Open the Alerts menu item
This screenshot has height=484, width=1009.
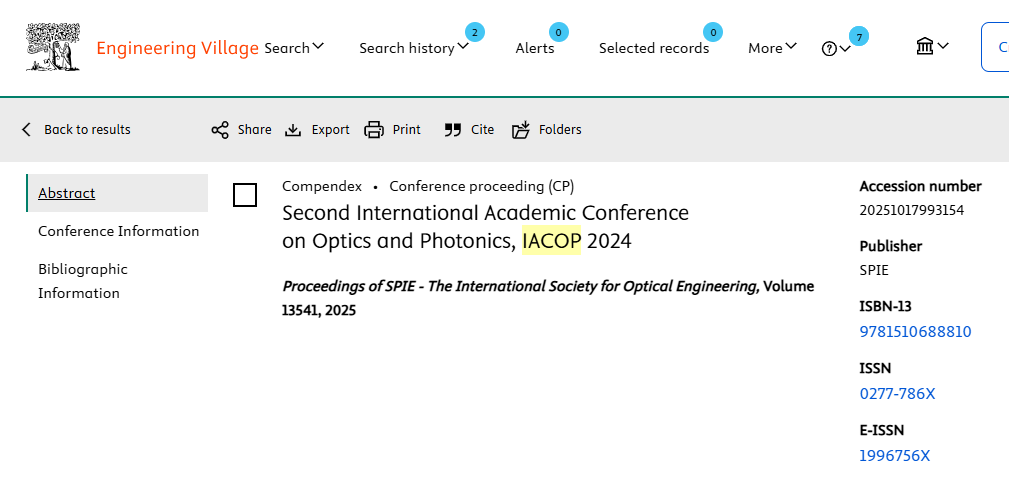(535, 48)
